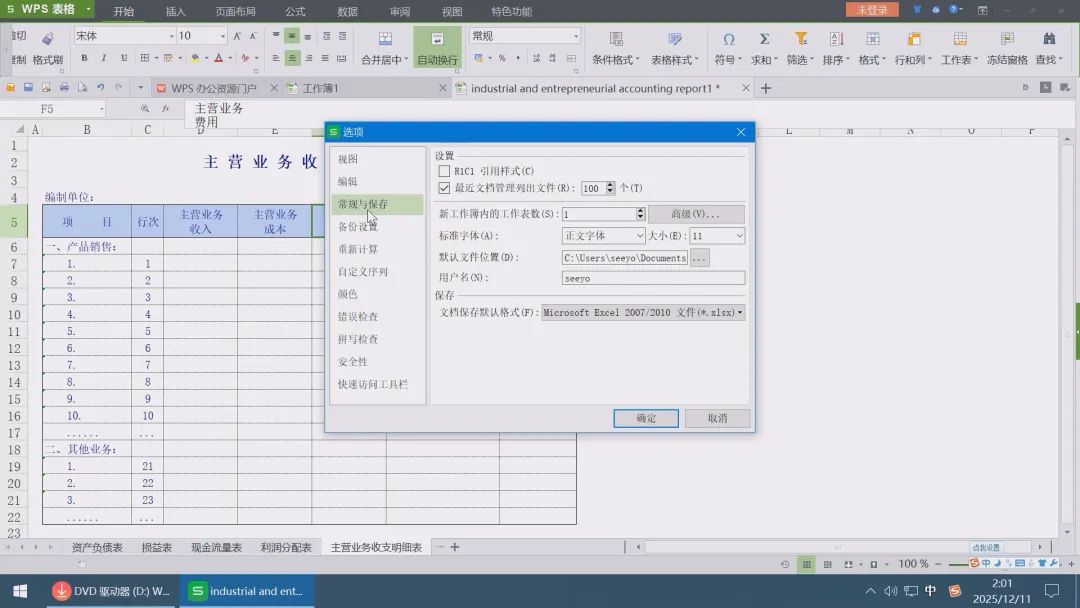
Task: Click the Worksheet (工作表) icon
Action: point(959,39)
